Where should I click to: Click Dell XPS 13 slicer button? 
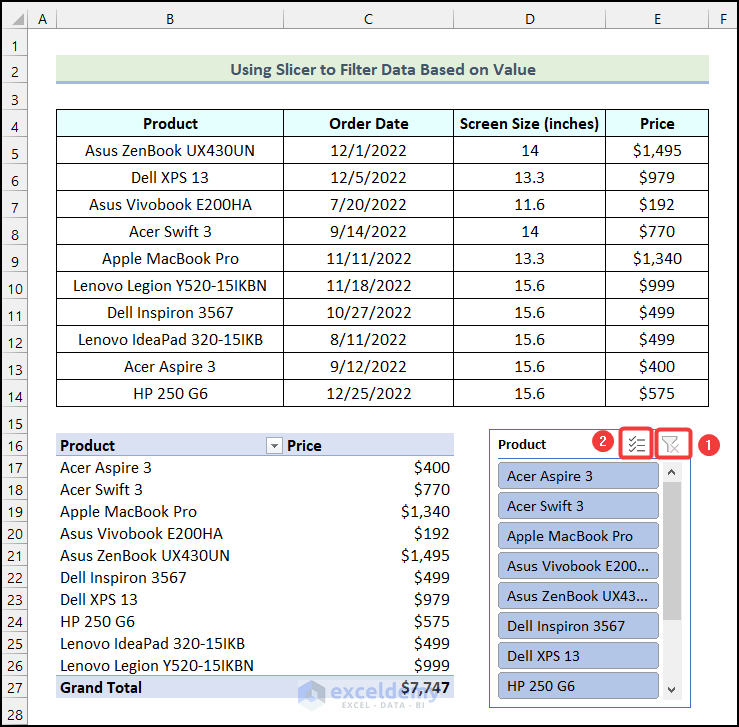tap(577, 656)
